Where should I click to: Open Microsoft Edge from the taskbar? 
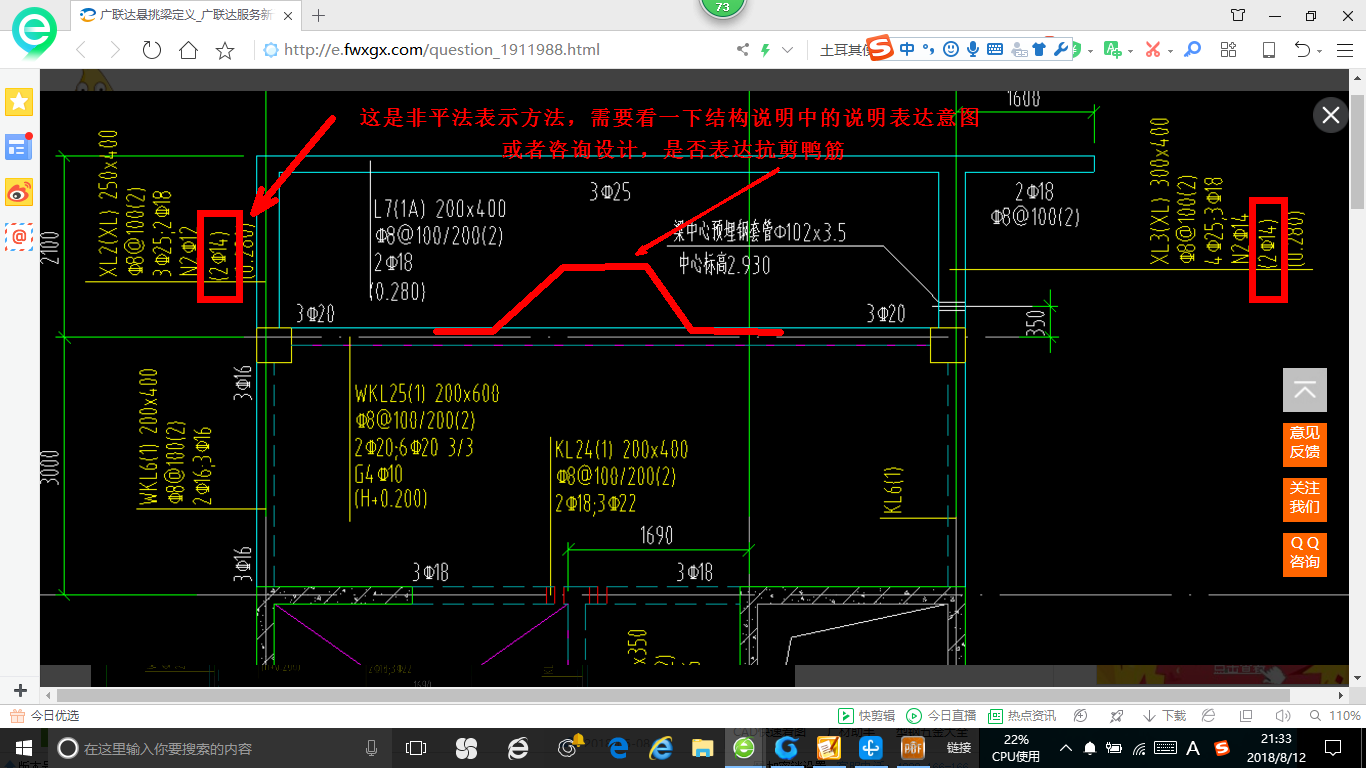(x=618, y=747)
